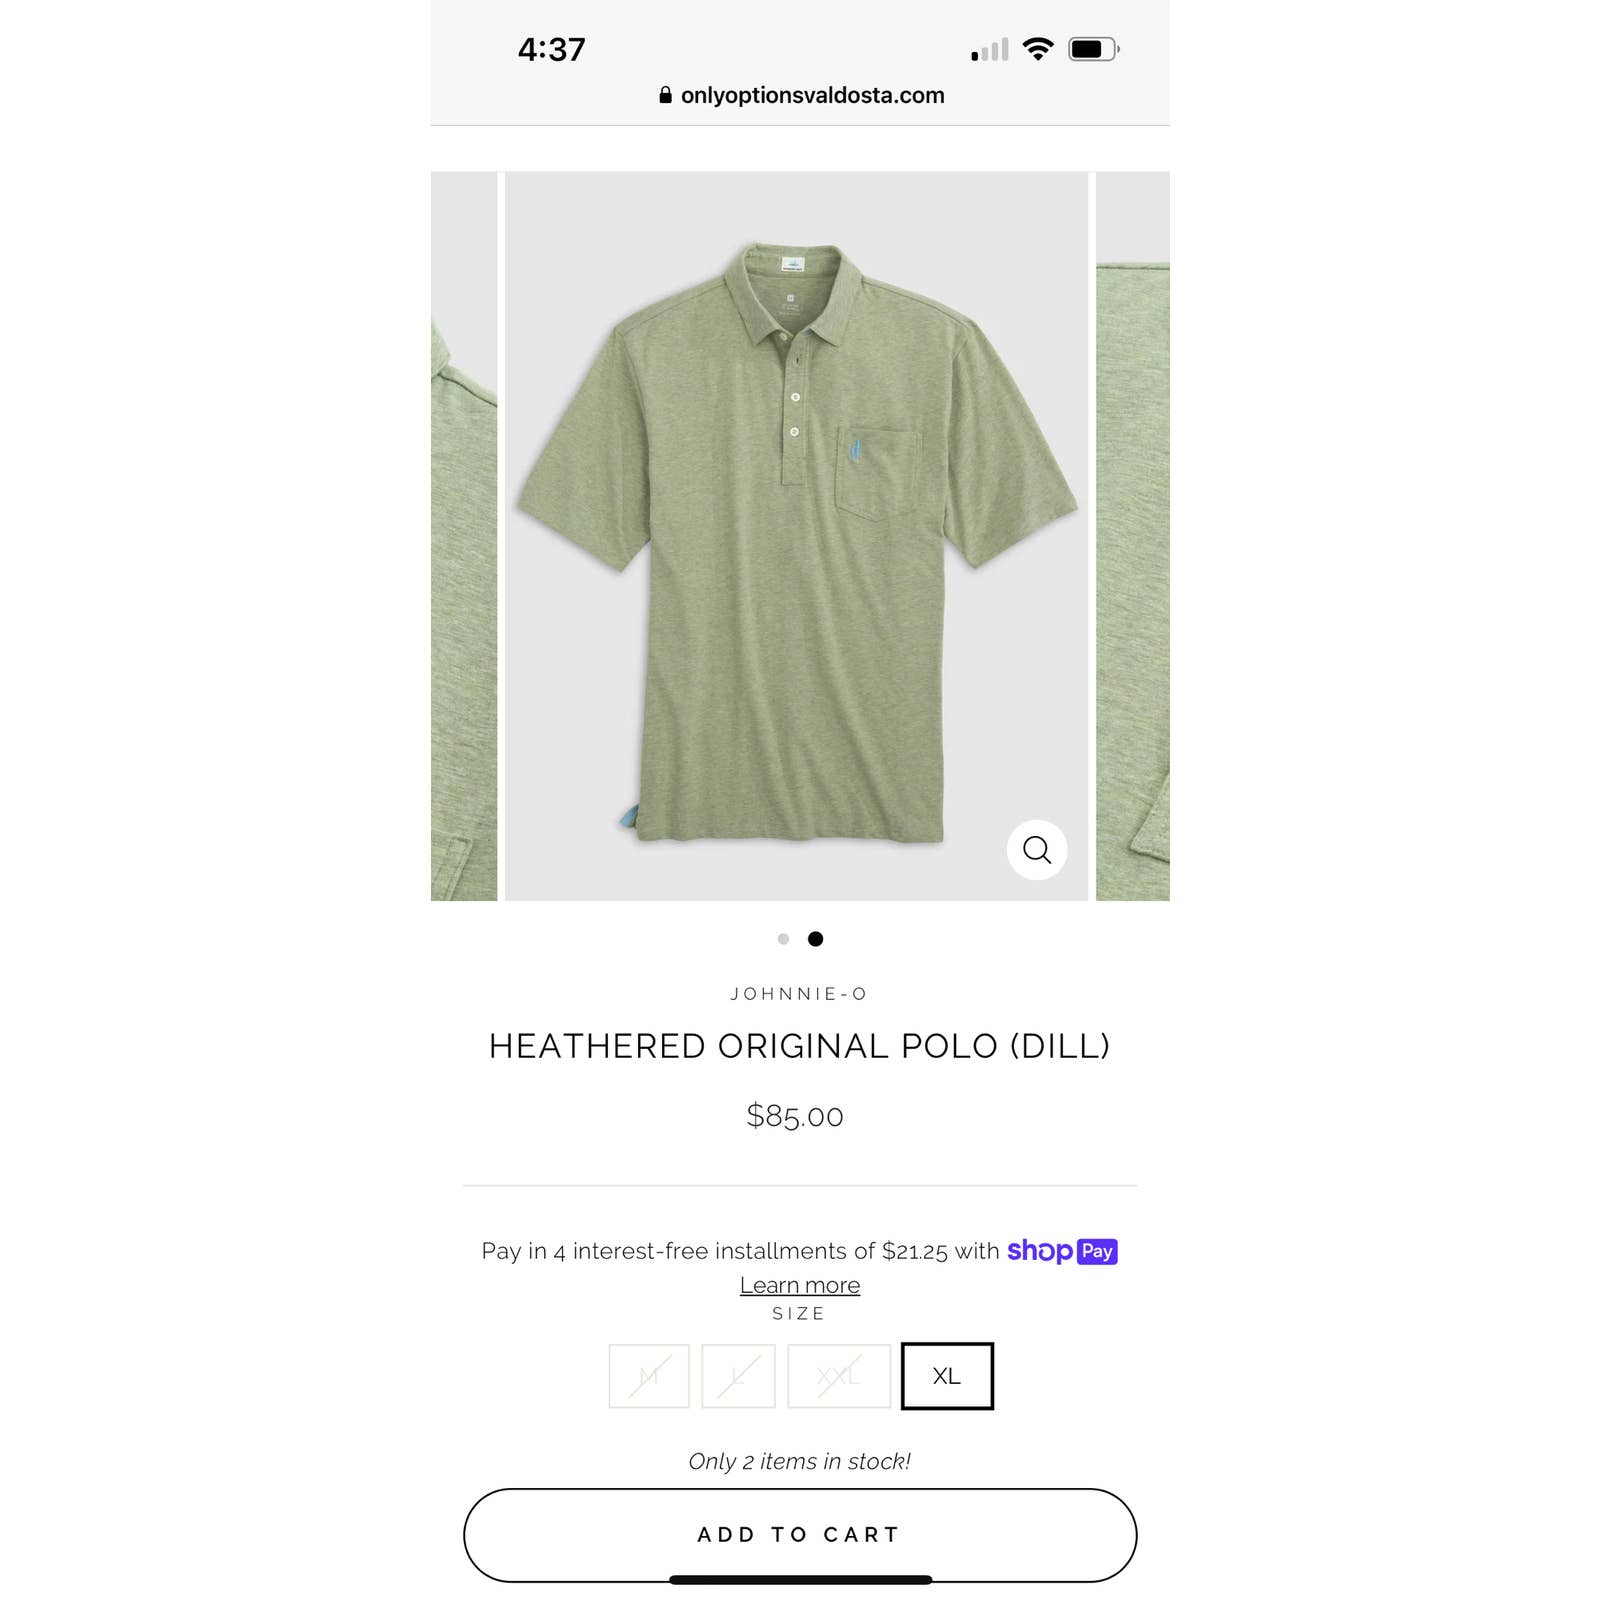Tap the lock icon beside the URL
The height and width of the screenshot is (1600, 1600).
tap(665, 95)
